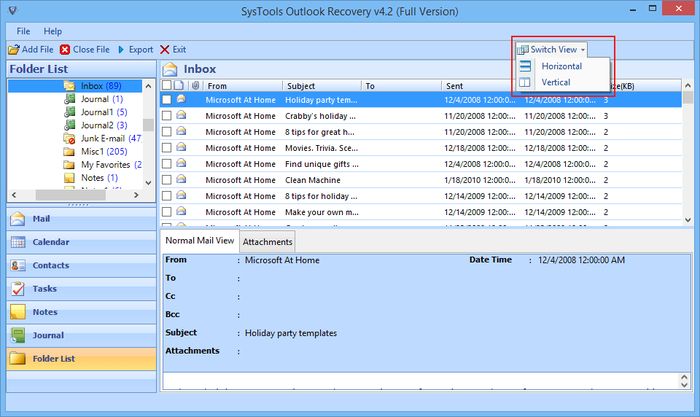Open the Help menu
The width and height of the screenshot is (700, 417).
(x=52, y=31)
